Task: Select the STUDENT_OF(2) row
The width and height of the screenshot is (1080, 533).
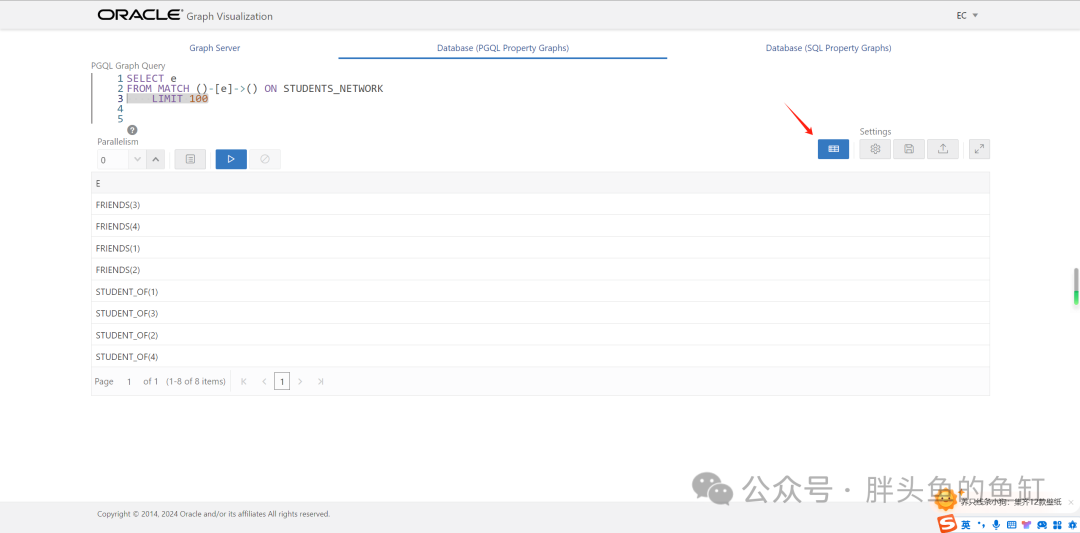Action: point(540,335)
